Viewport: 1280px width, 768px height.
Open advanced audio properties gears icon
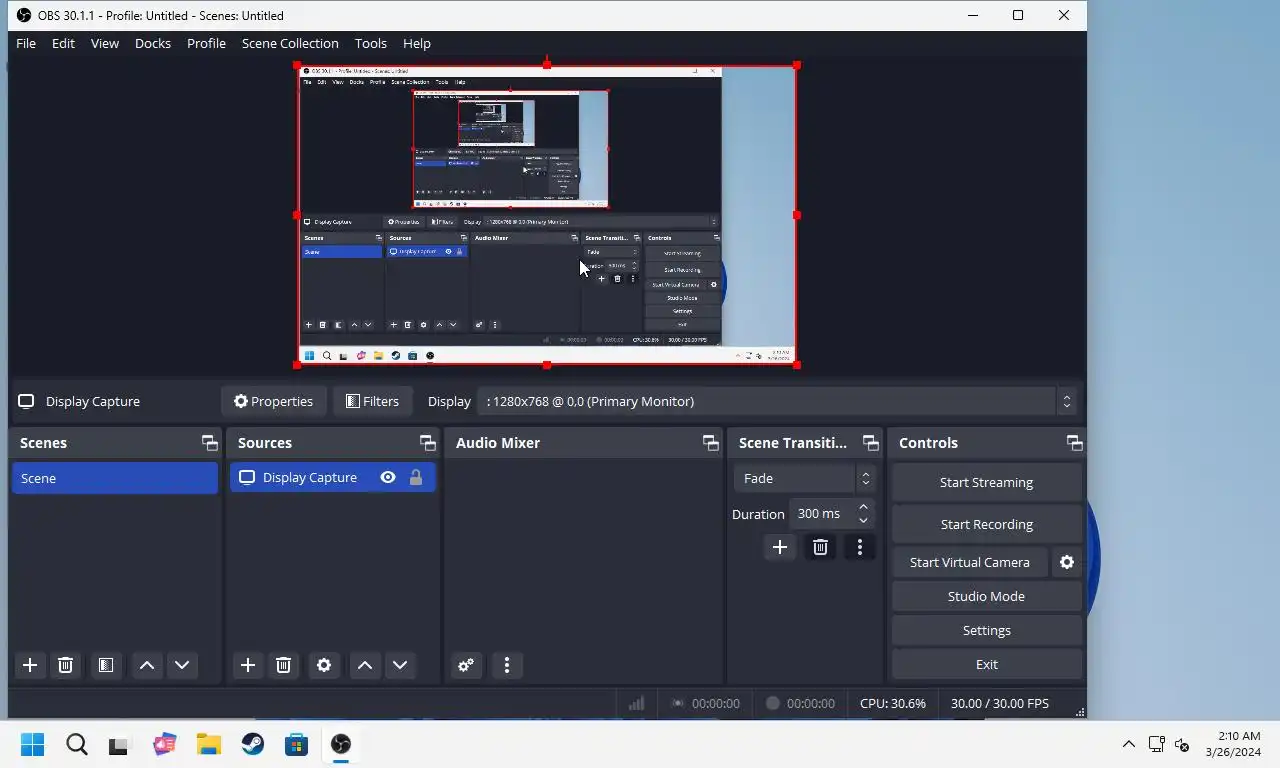pos(466,665)
